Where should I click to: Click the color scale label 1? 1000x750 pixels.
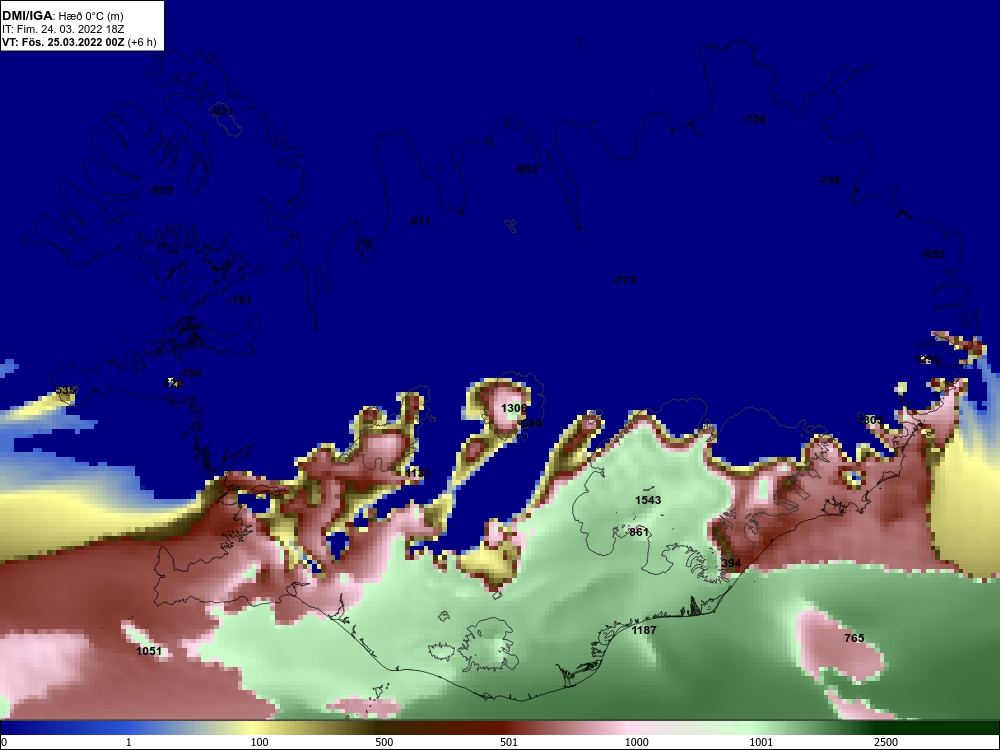[129, 742]
